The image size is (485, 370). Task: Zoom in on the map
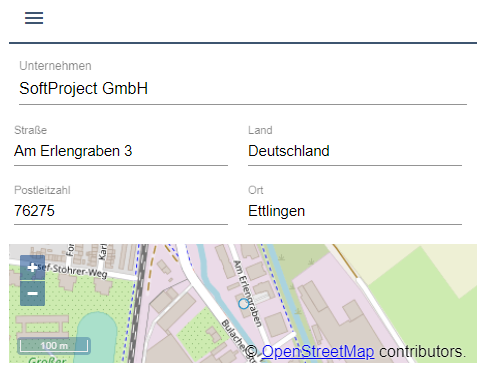[32, 268]
